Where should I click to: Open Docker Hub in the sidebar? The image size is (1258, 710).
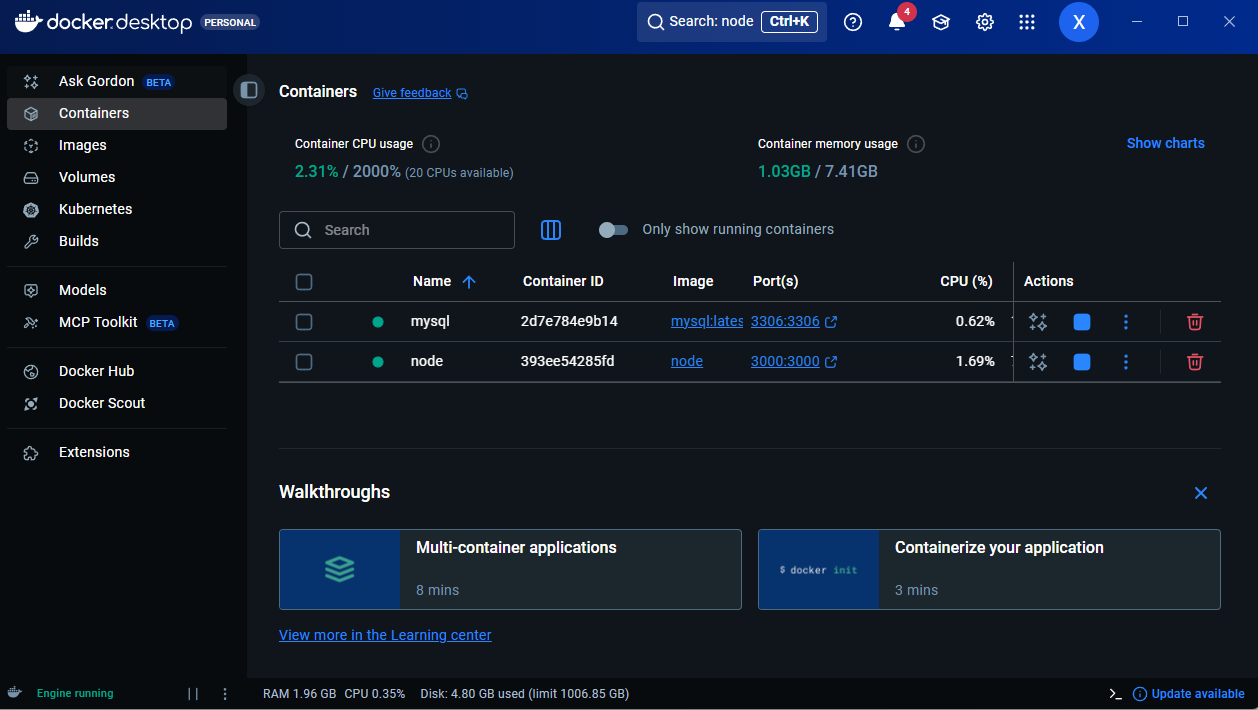pyautogui.click(x=117, y=371)
